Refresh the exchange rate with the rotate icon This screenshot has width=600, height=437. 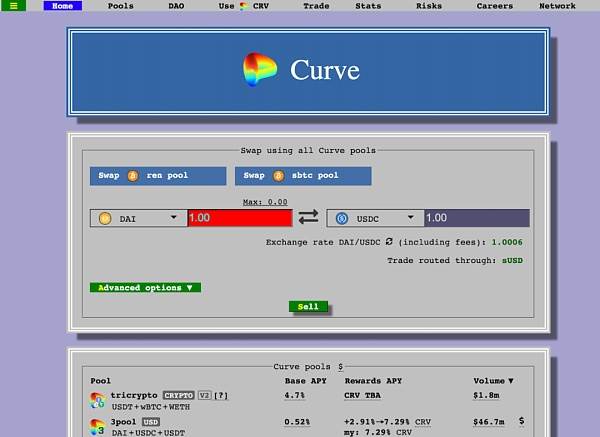(x=389, y=241)
